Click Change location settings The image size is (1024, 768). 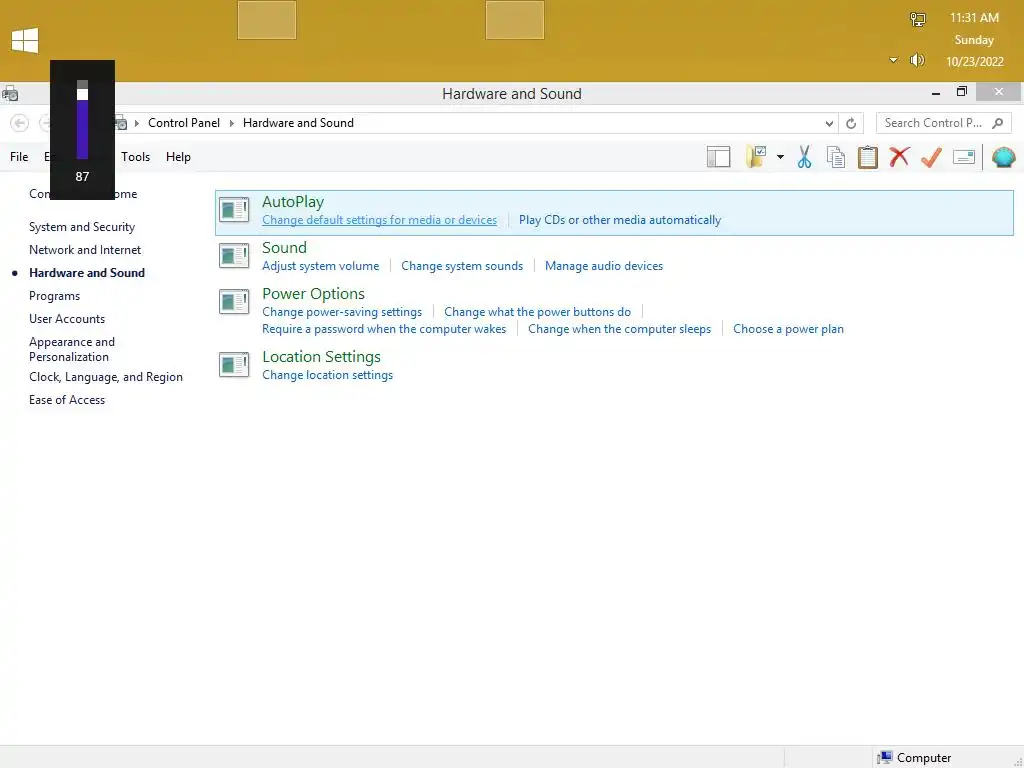(x=327, y=375)
